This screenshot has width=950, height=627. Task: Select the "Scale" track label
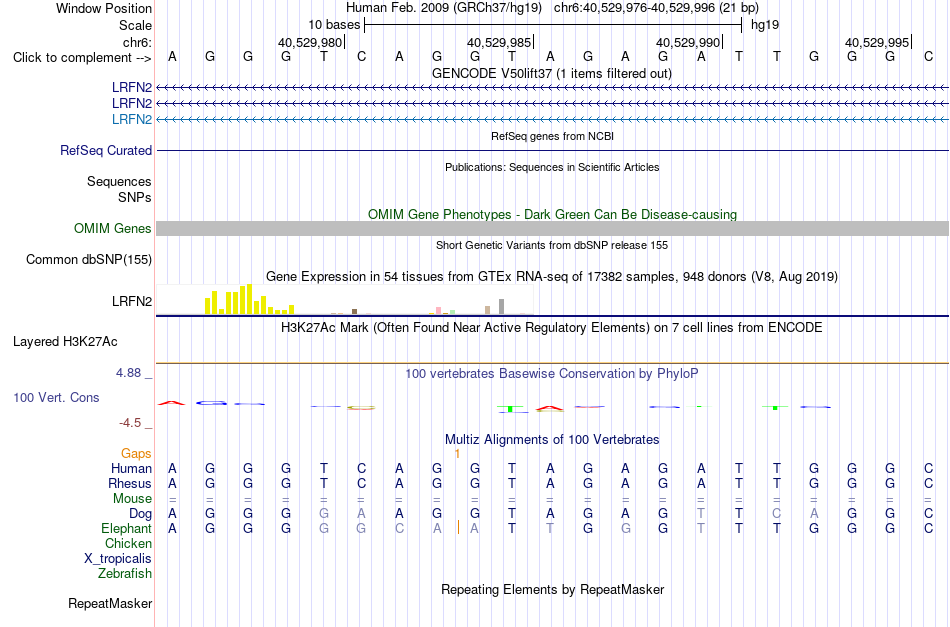click(135, 25)
